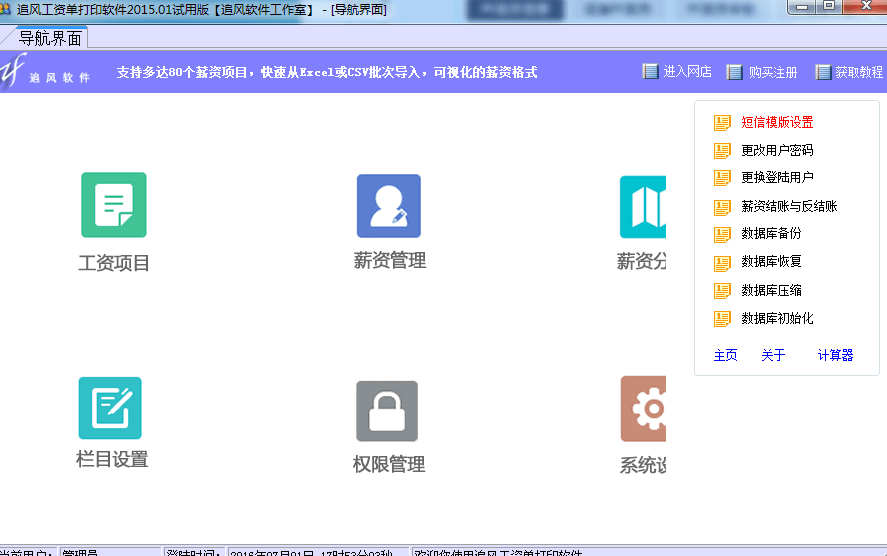Open the 权限管理 lock icon
The width and height of the screenshot is (887, 556).
click(x=387, y=411)
